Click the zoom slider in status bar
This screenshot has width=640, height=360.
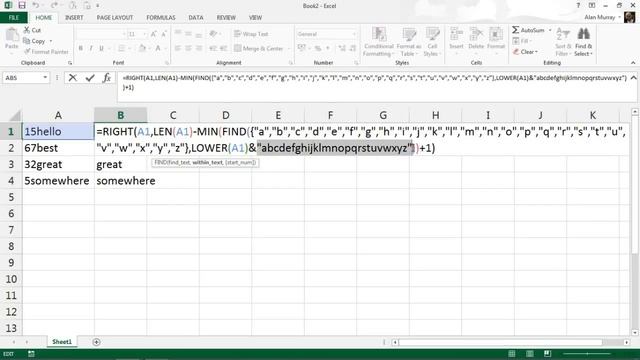(587, 354)
